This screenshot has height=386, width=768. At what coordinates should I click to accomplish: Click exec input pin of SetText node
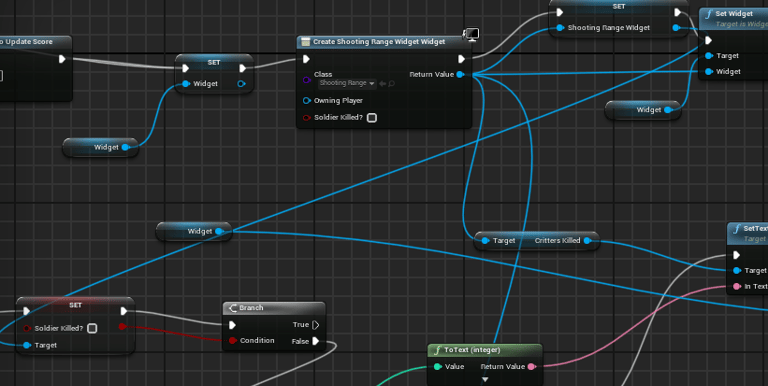pyautogui.click(x=736, y=255)
